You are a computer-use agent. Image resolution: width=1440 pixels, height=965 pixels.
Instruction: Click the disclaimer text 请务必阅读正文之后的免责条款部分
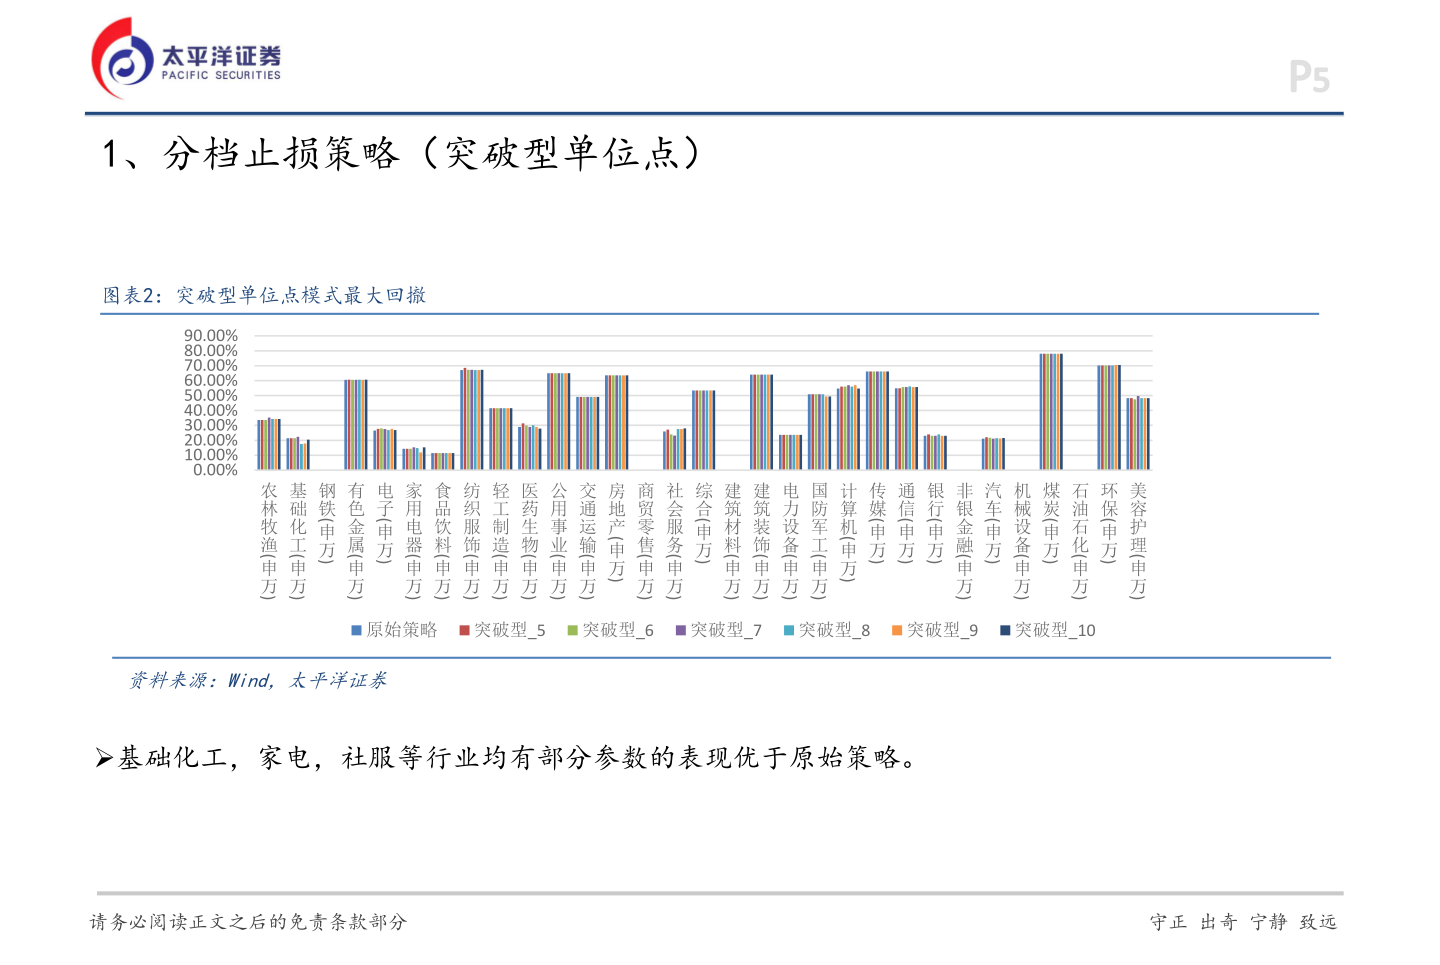pyautogui.click(x=249, y=923)
